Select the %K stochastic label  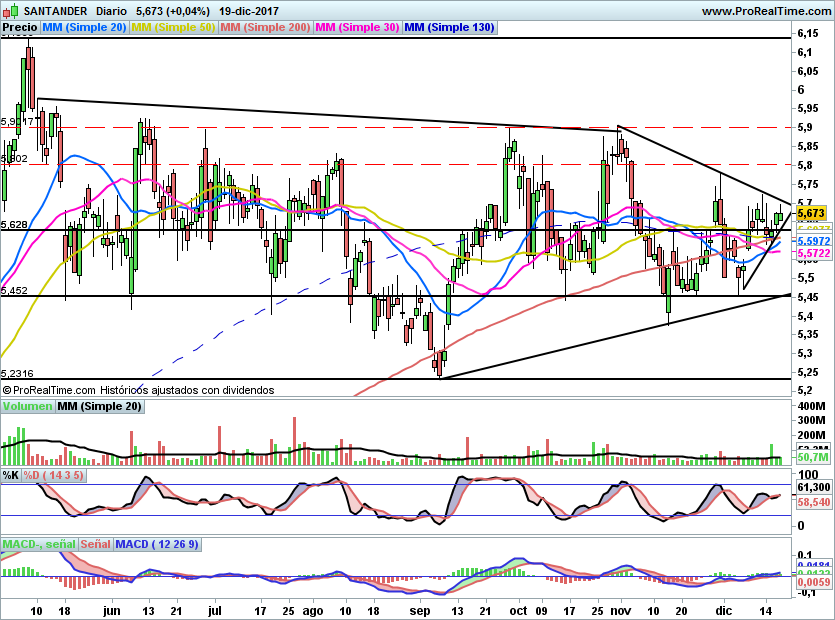tap(11, 475)
